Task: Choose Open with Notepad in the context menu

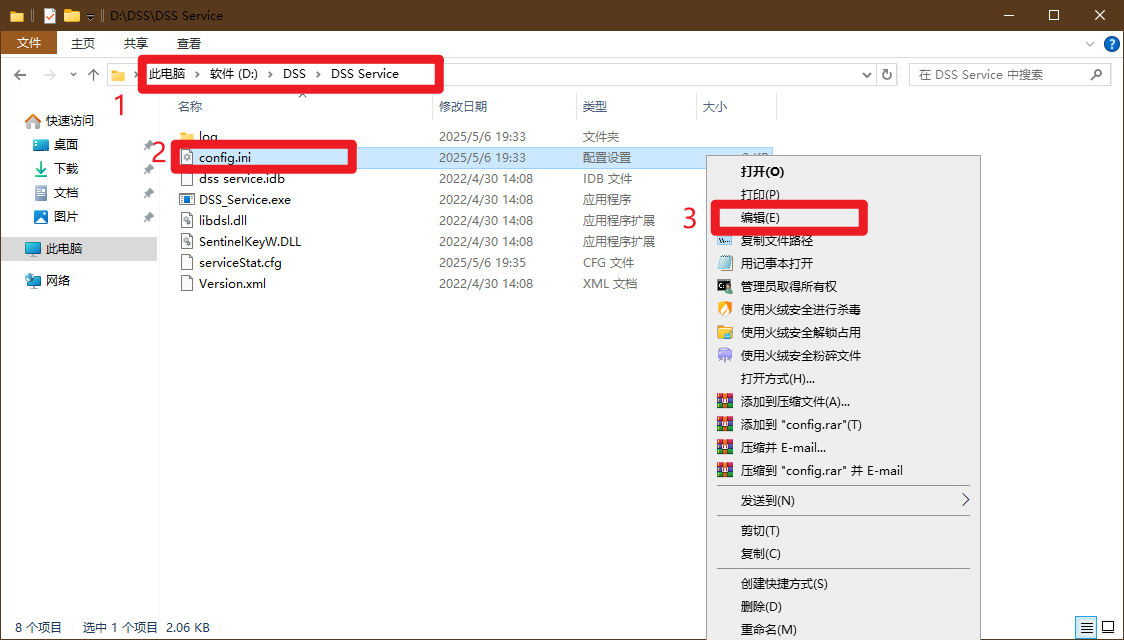Action: 776,263
